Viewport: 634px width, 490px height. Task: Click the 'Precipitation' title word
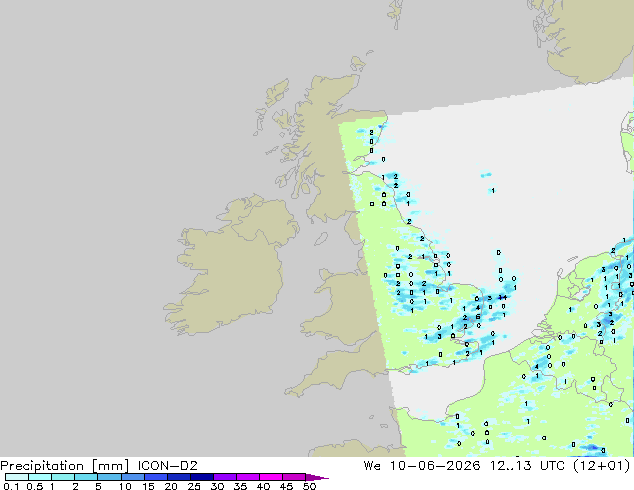click(x=42, y=466)
